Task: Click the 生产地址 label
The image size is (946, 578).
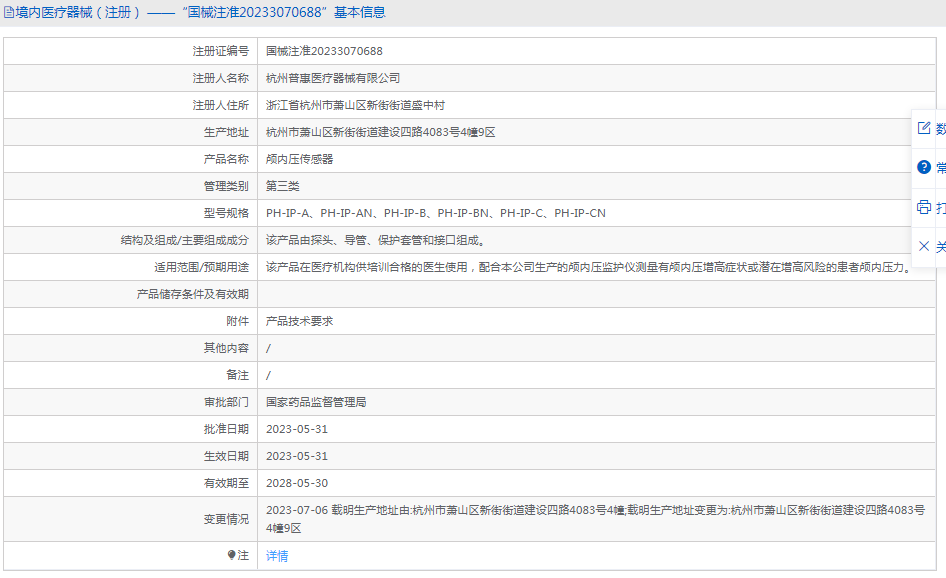Action: 226,132
